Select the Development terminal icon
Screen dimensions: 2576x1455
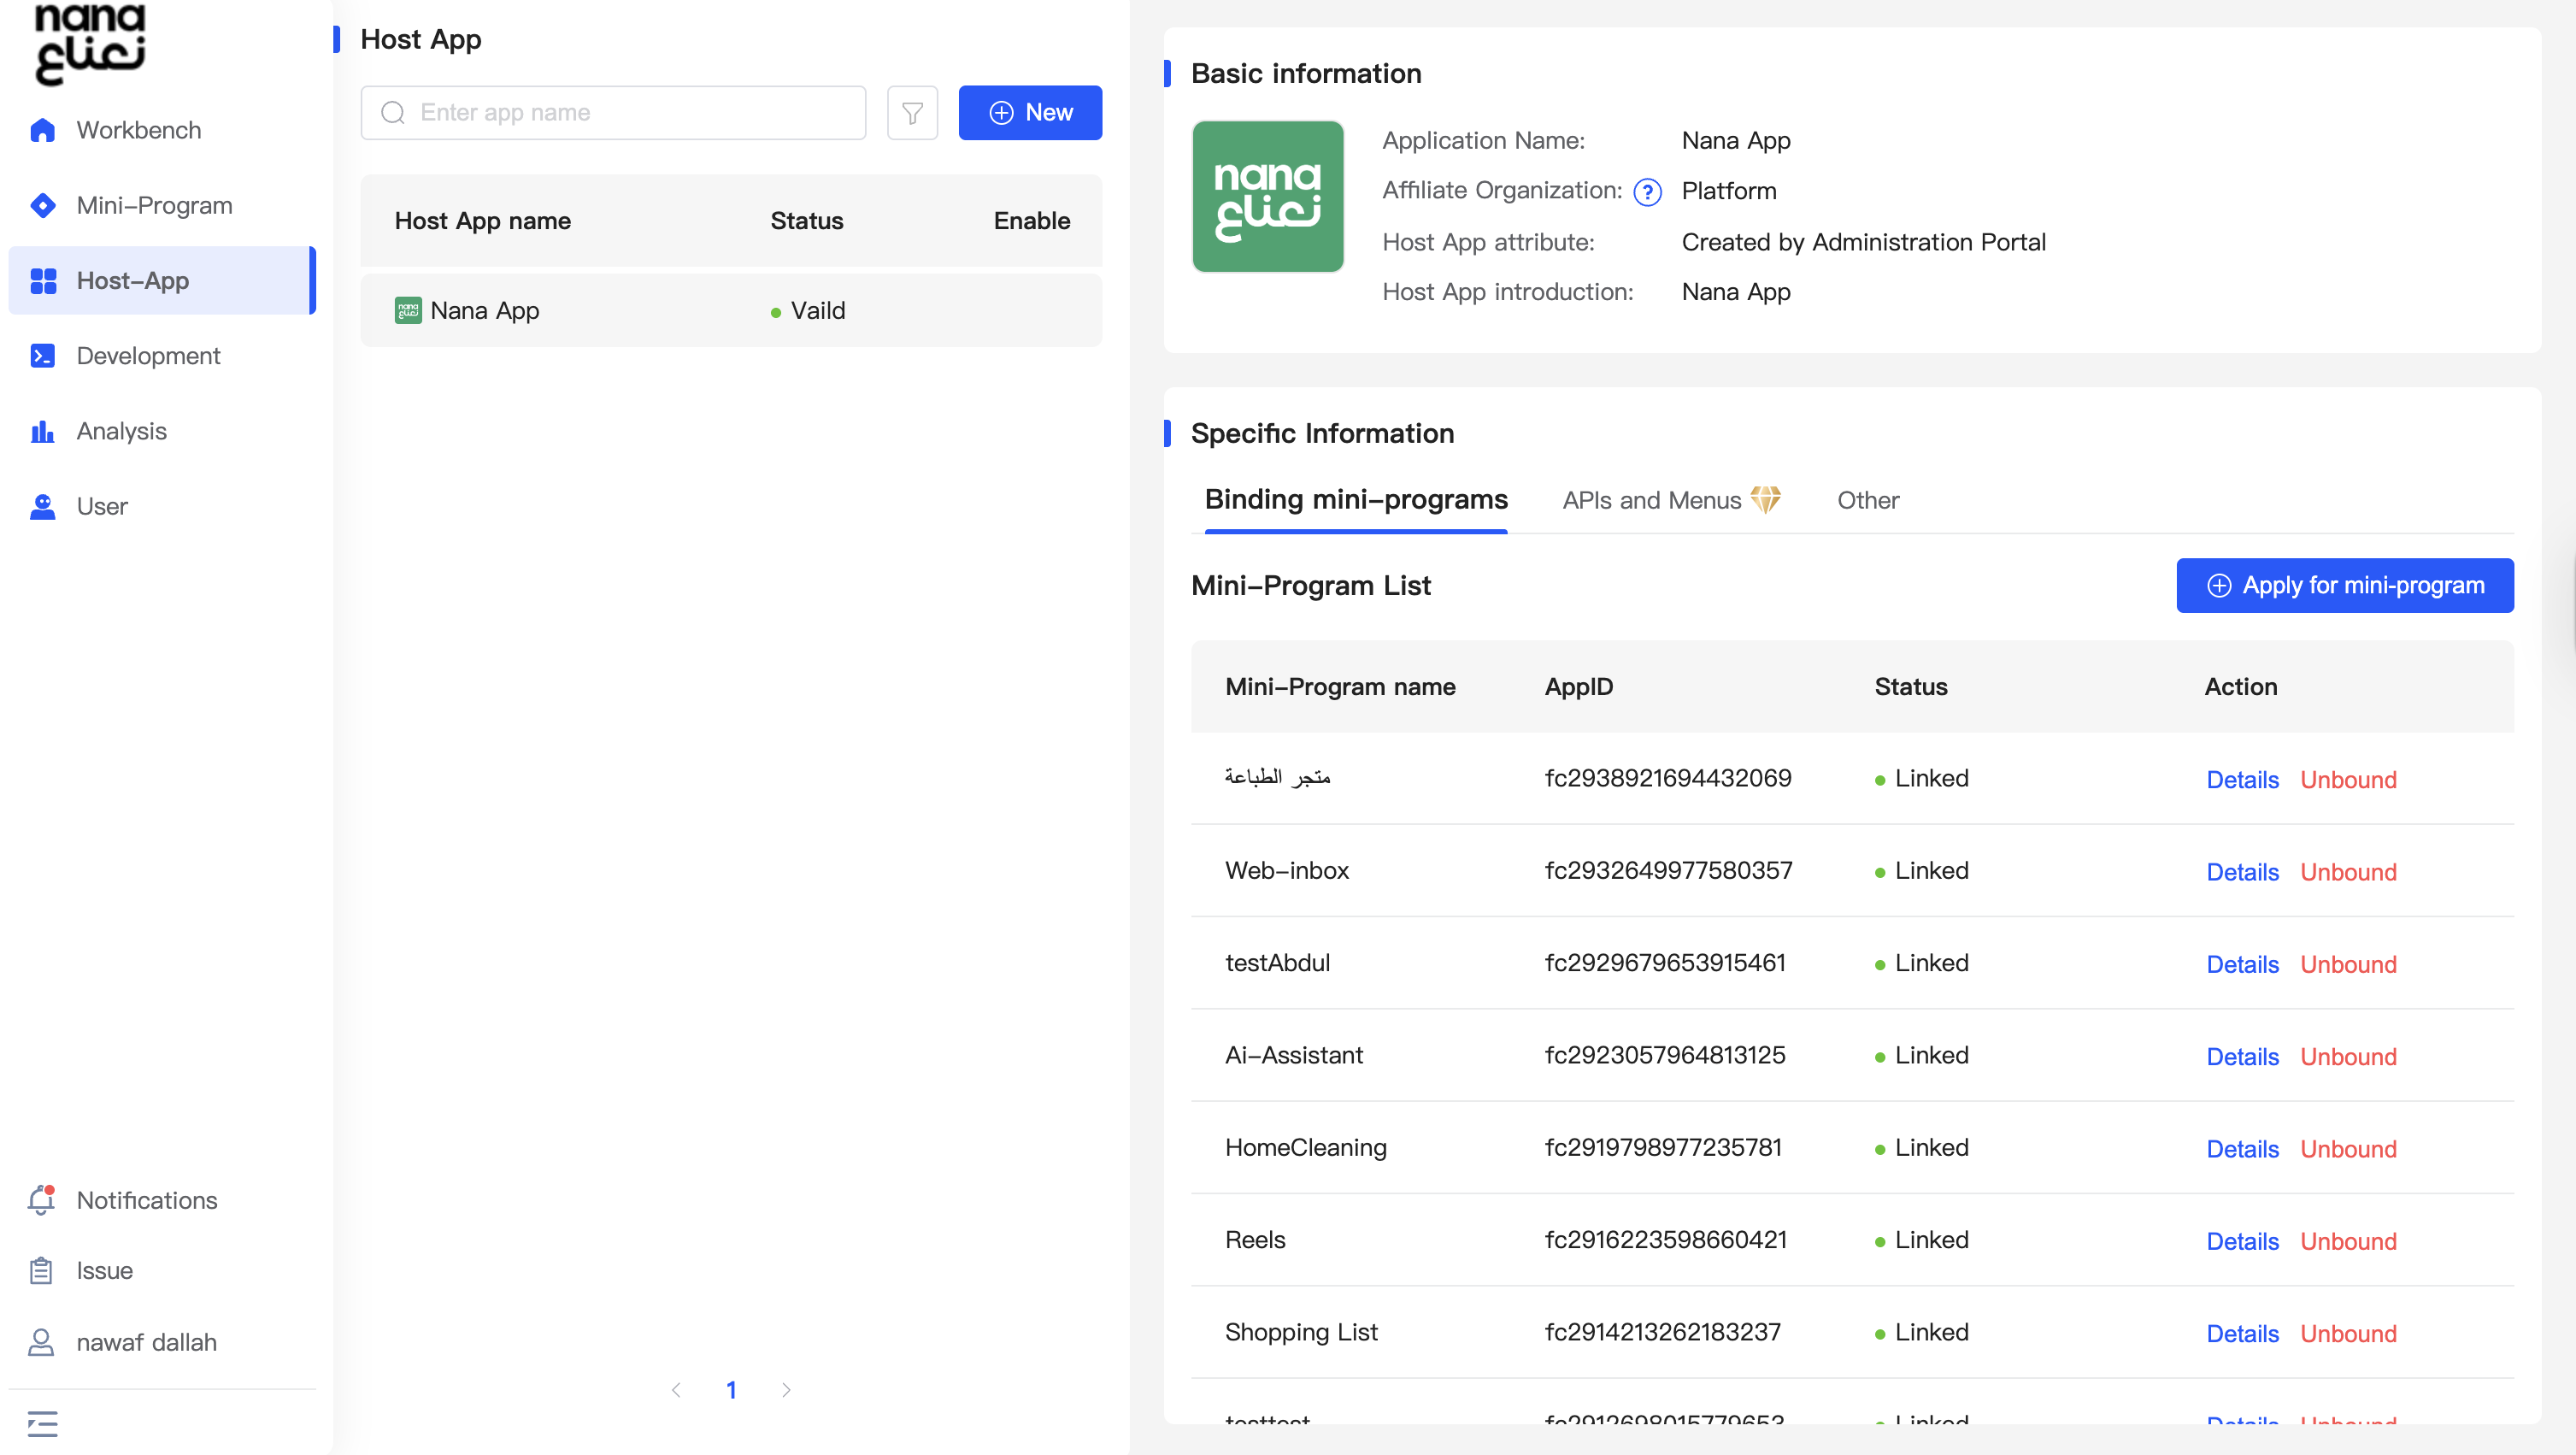pos(42,356)
